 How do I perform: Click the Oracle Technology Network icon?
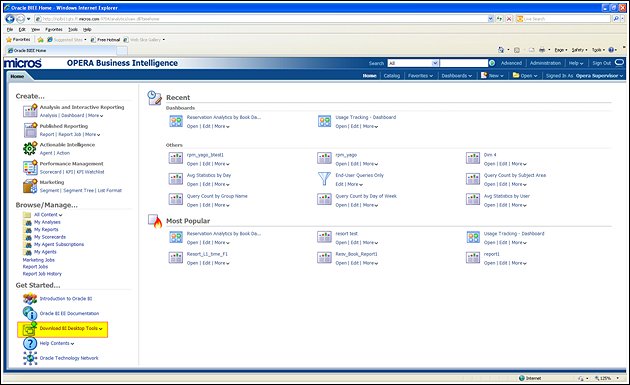click(x=30, y=358)
